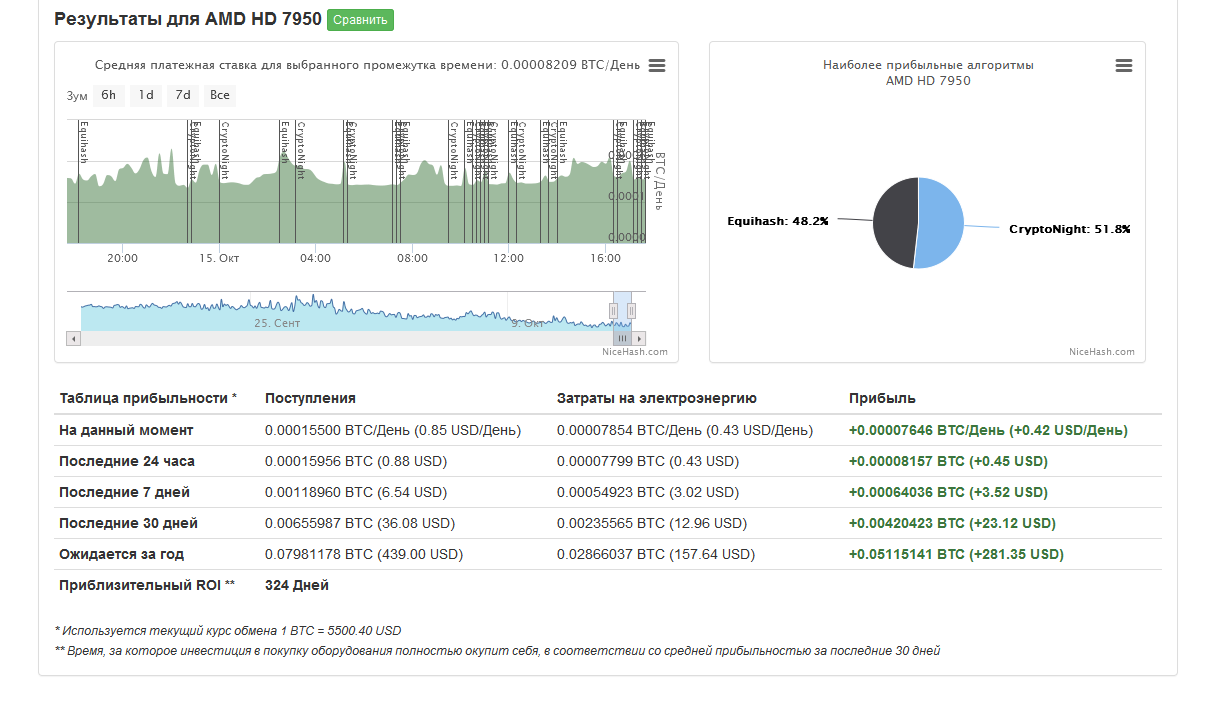Viewport: 1219px width, 721px height.
Task: Click the navigator scrollbar right arrow
Action: pyautogui.click(x=640, y=338)
